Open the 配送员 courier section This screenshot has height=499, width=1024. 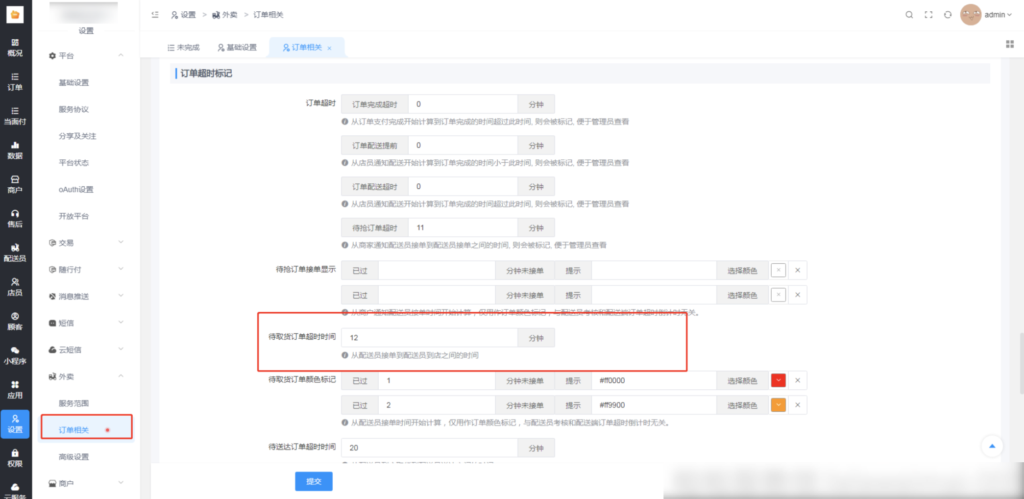(x=15, y=252)
